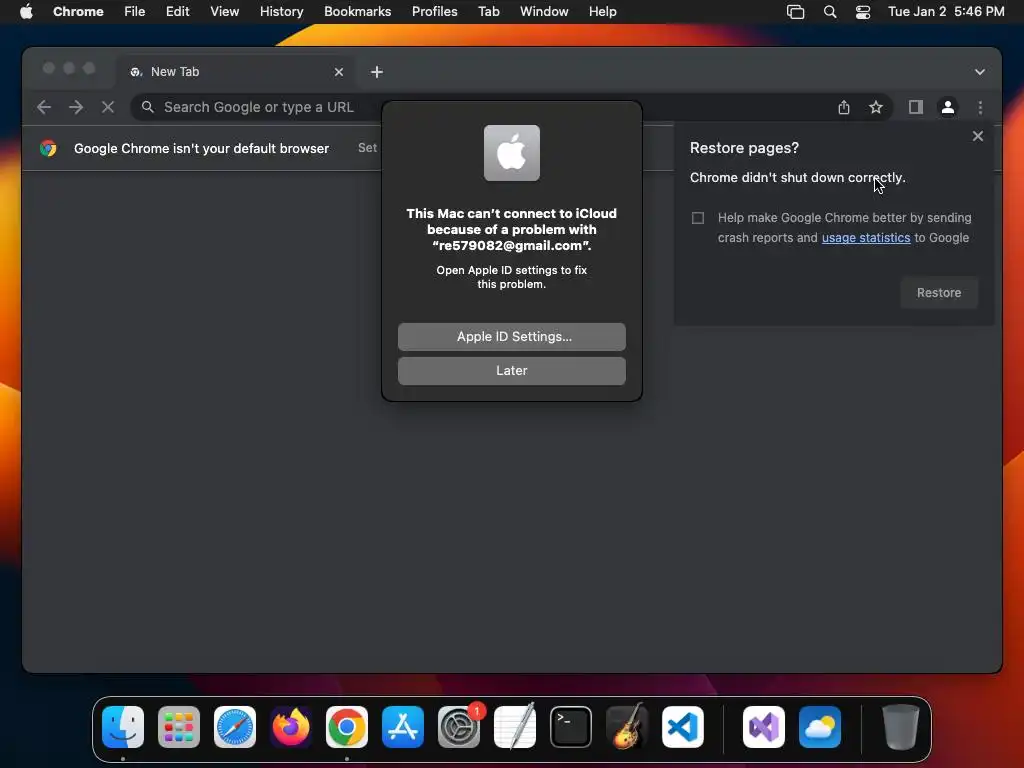The image size is (1024, 768).
Task: Follow the usage statistics link
Action: (x=866, y=238)
